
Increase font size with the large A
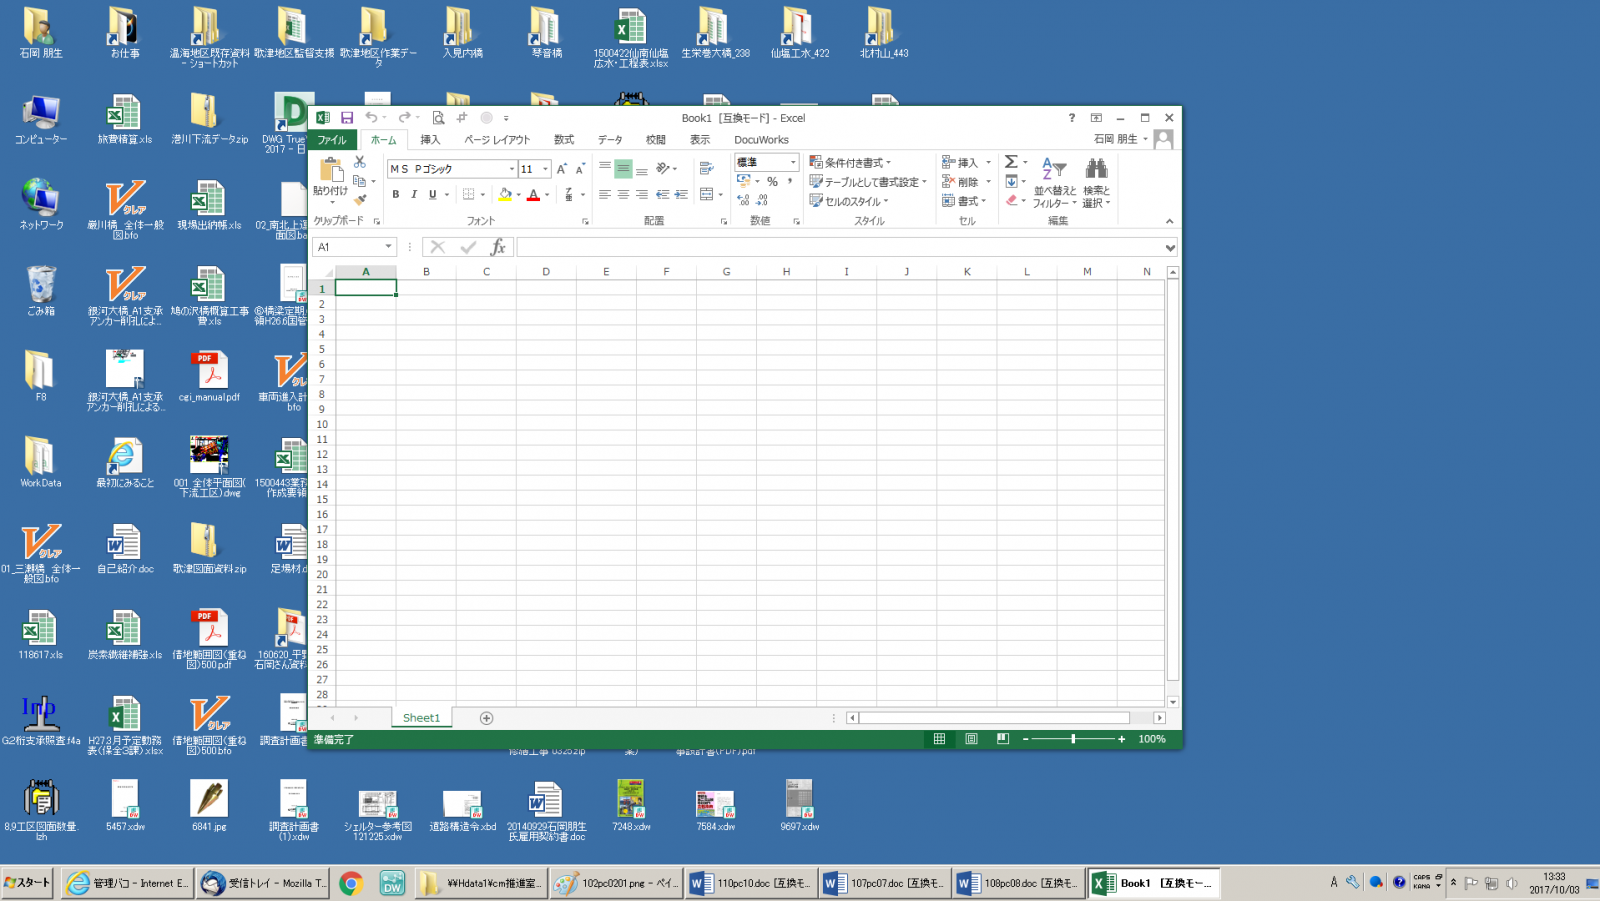click(x=562, y=169)
